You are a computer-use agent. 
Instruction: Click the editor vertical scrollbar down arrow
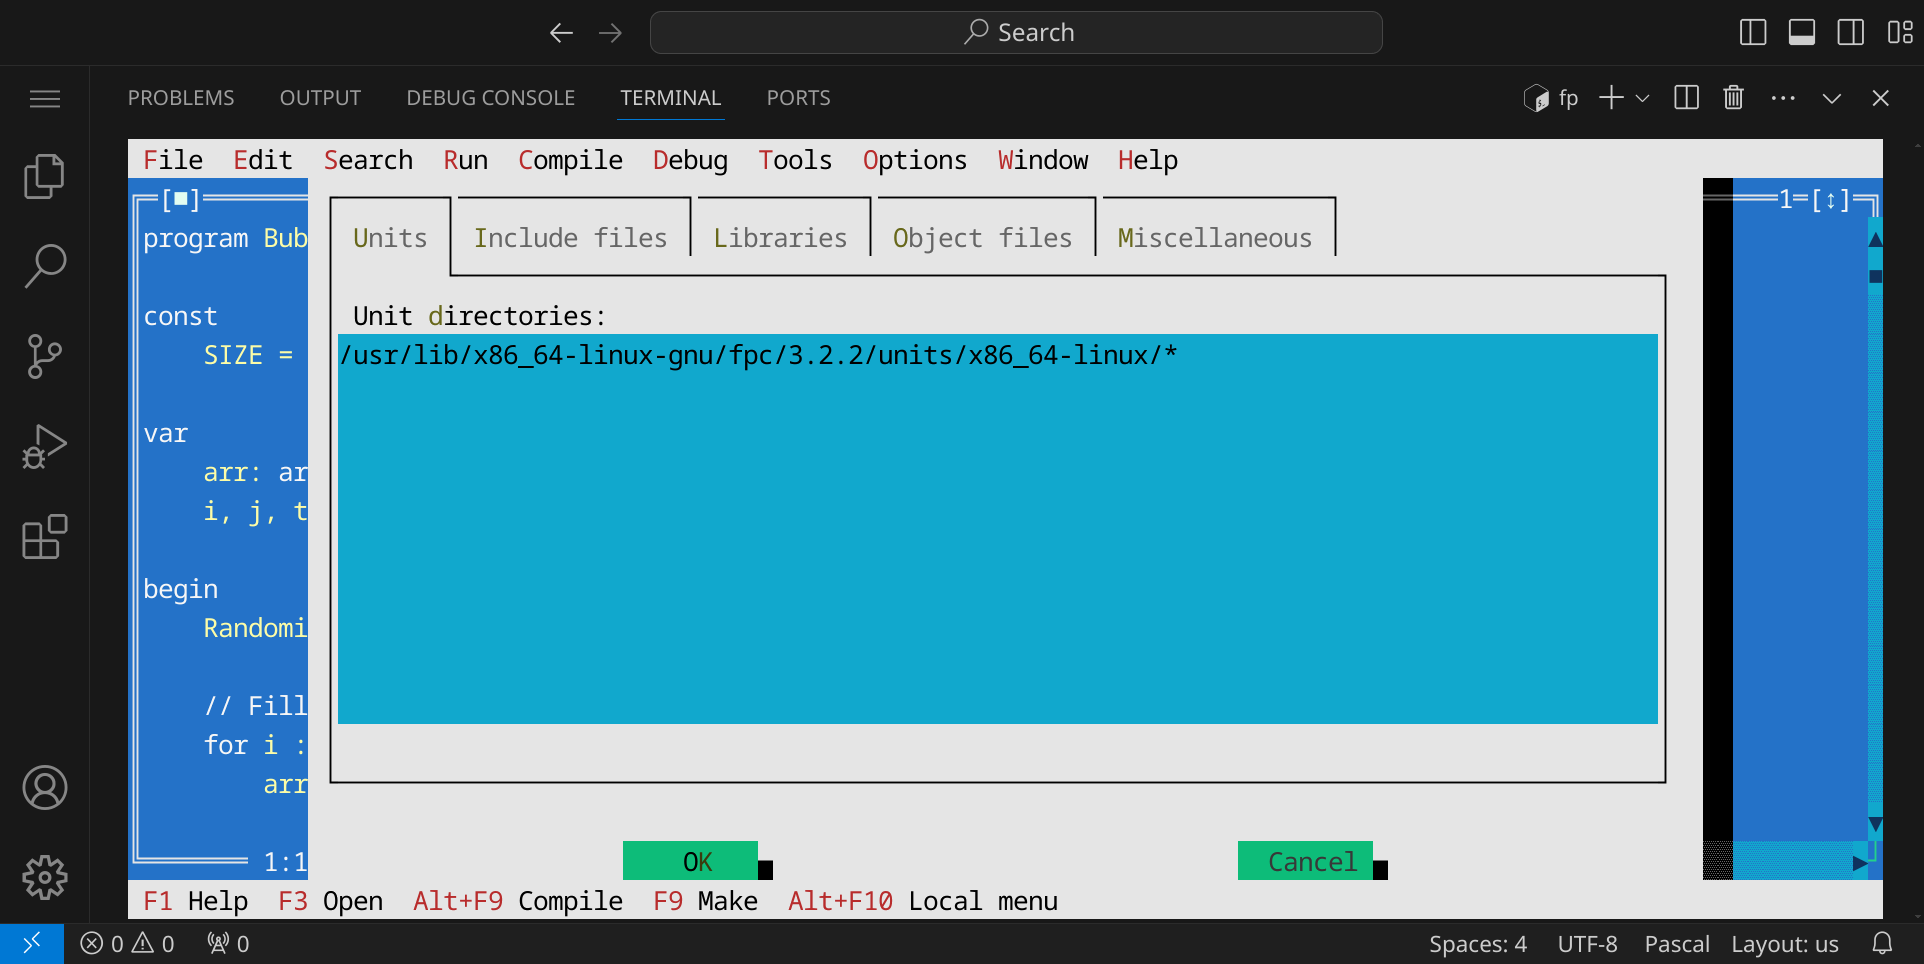(1875, 825)
